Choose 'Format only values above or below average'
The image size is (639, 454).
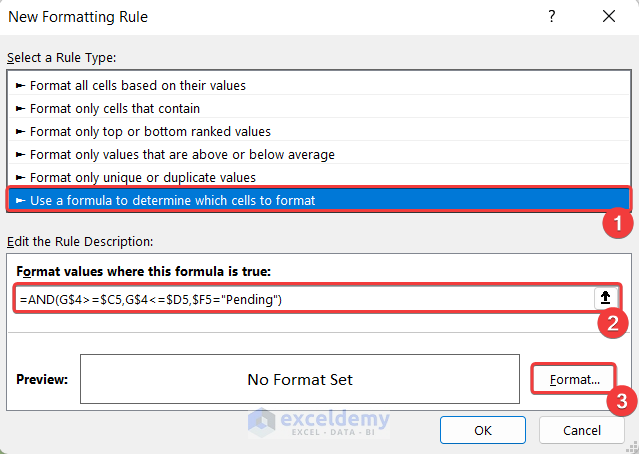pyautogui.click(x=182, y=154)
